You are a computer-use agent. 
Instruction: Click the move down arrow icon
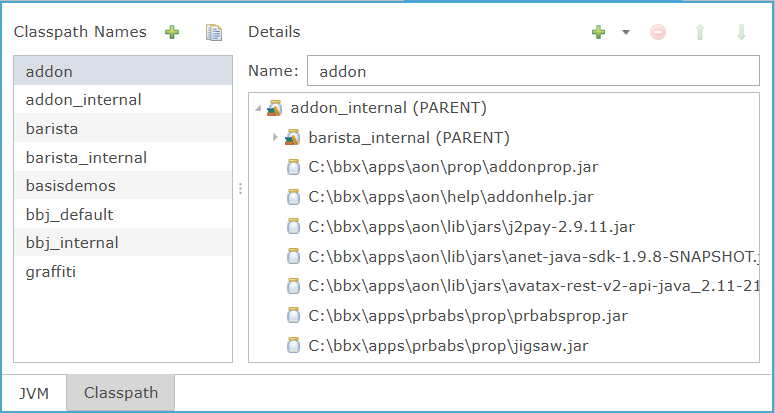point(741,32)
